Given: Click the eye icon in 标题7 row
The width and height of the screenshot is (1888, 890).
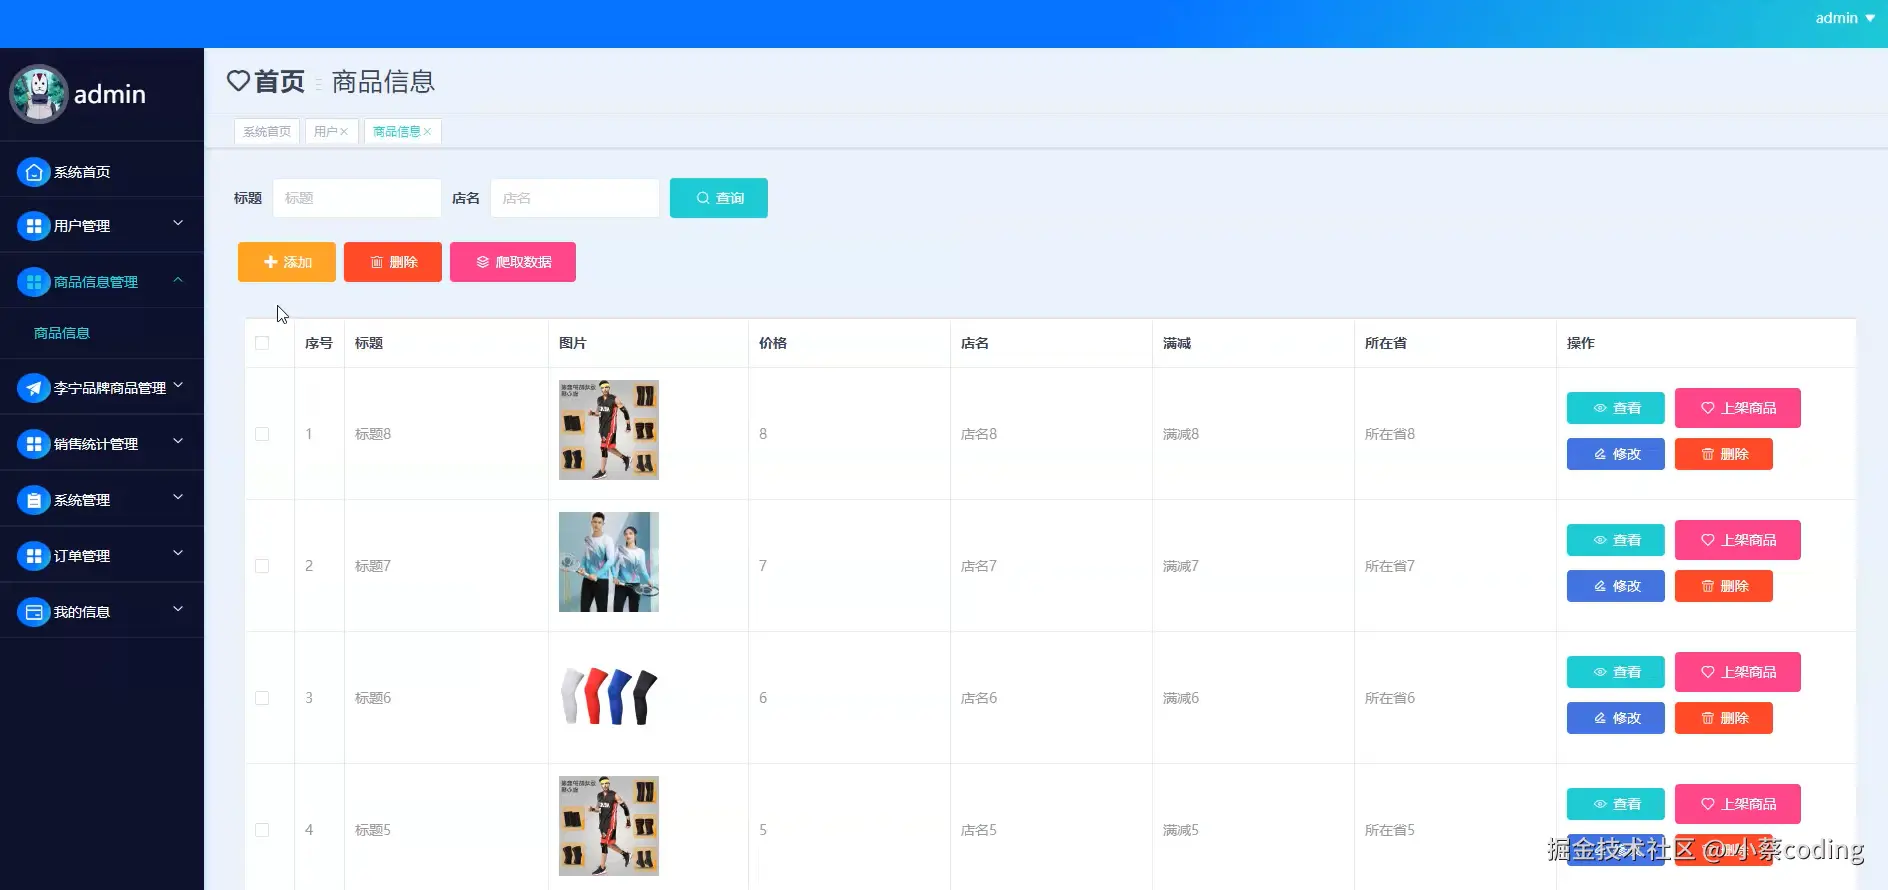Looking at the screenshot, I should point(1600,540).
